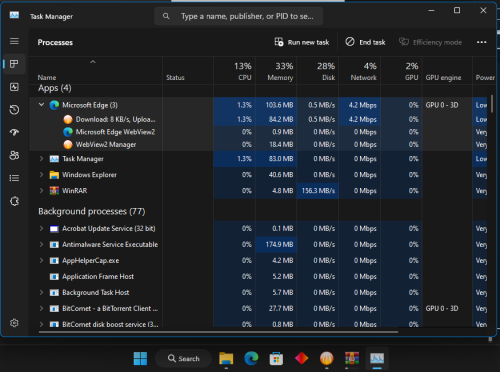This screenshot has width=500, height=372.
Task: Click the Apps (4) group heading
Action: 55,88
